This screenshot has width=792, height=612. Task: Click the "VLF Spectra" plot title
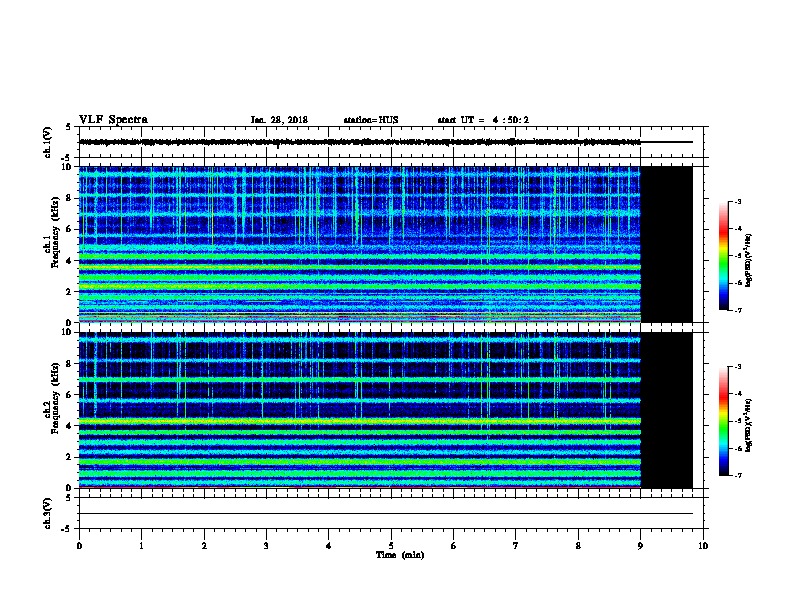pyautogui.click(x=113, y=120)
